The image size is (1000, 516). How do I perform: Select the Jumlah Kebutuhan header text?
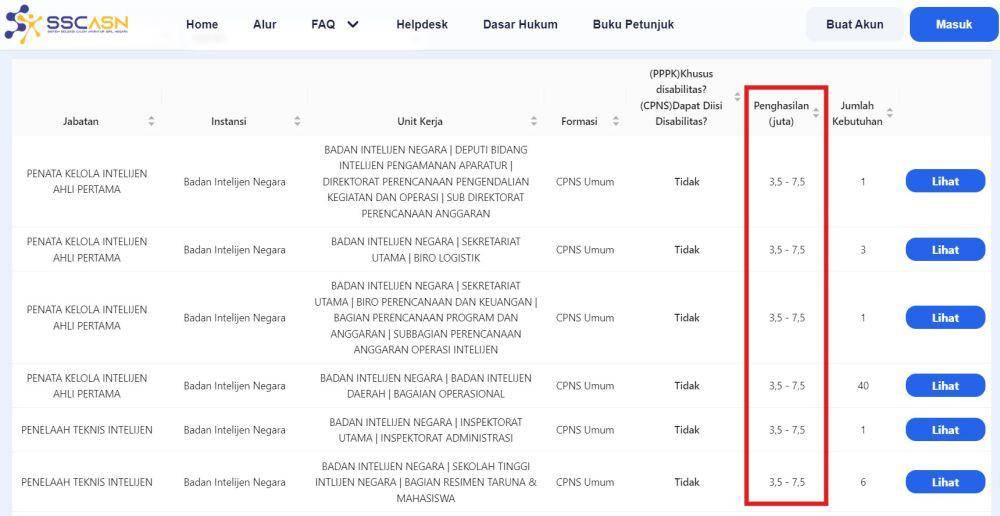point(857,113)
